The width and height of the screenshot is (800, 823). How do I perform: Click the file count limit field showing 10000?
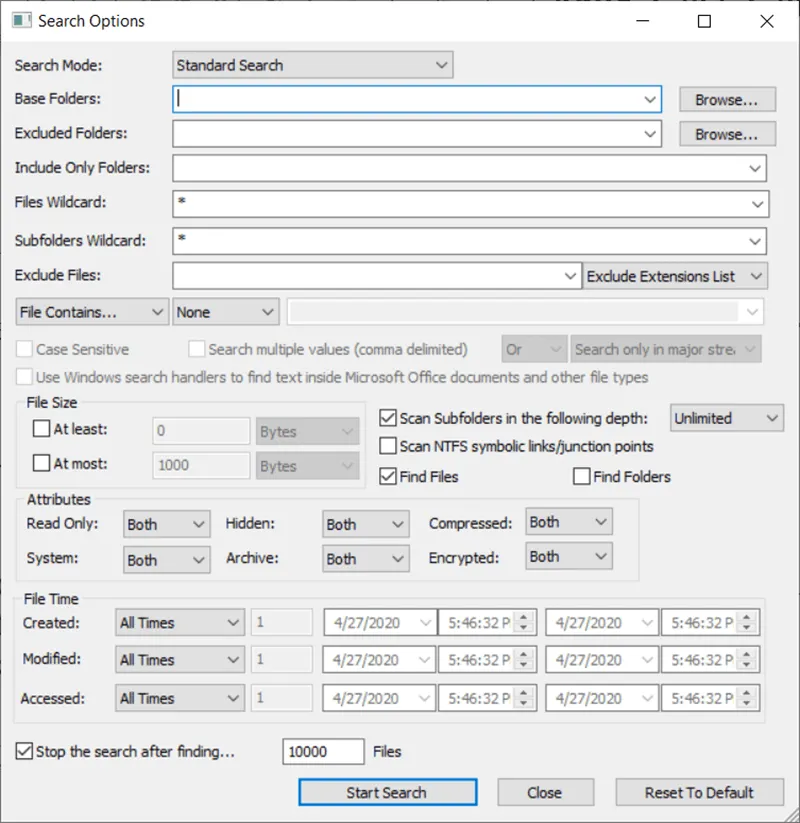pos(323,751)
